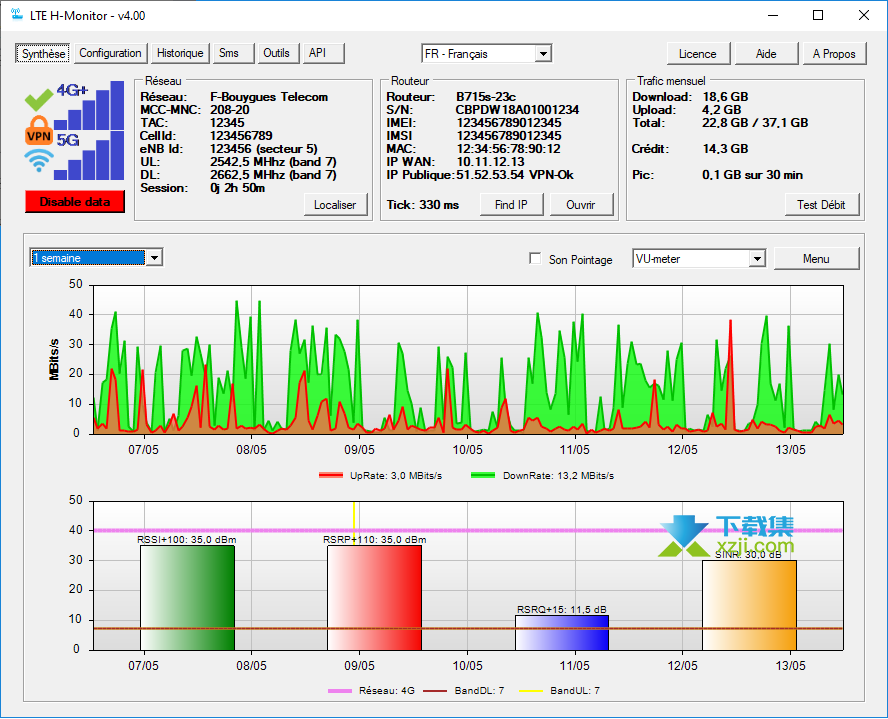Image resolution: width=888 pixels, height=719 pixels.
Task: Click the Upload value 4,2 GB
Action: click(722, 110)
